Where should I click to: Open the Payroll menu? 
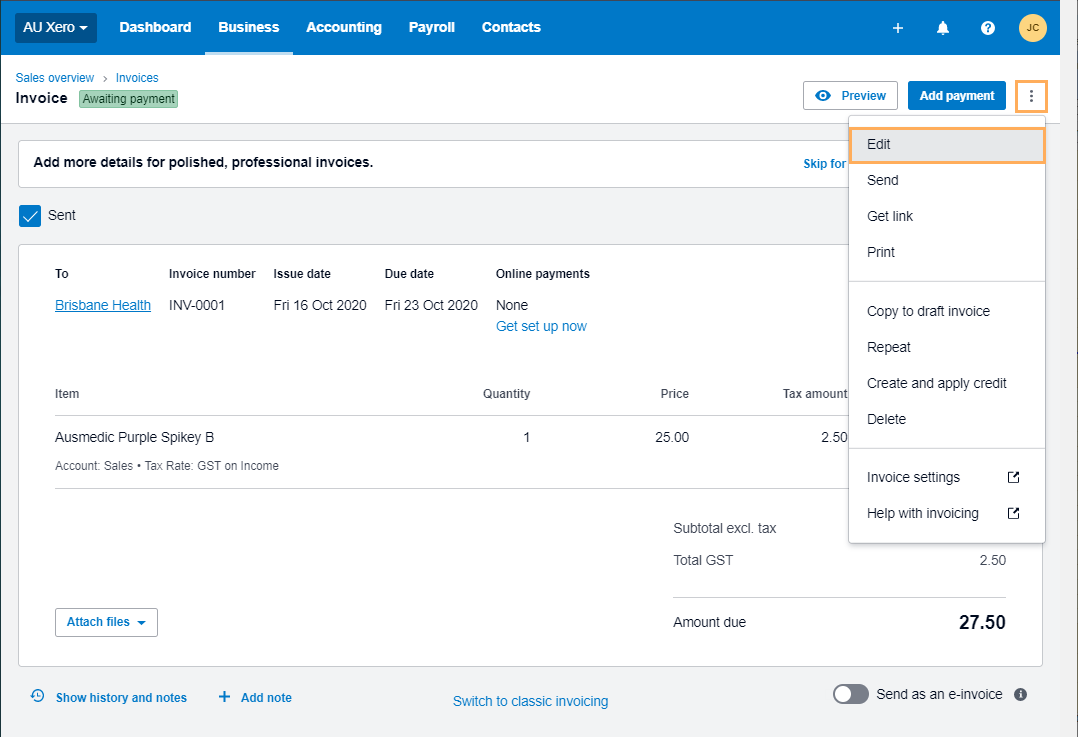tap(432, 28)
